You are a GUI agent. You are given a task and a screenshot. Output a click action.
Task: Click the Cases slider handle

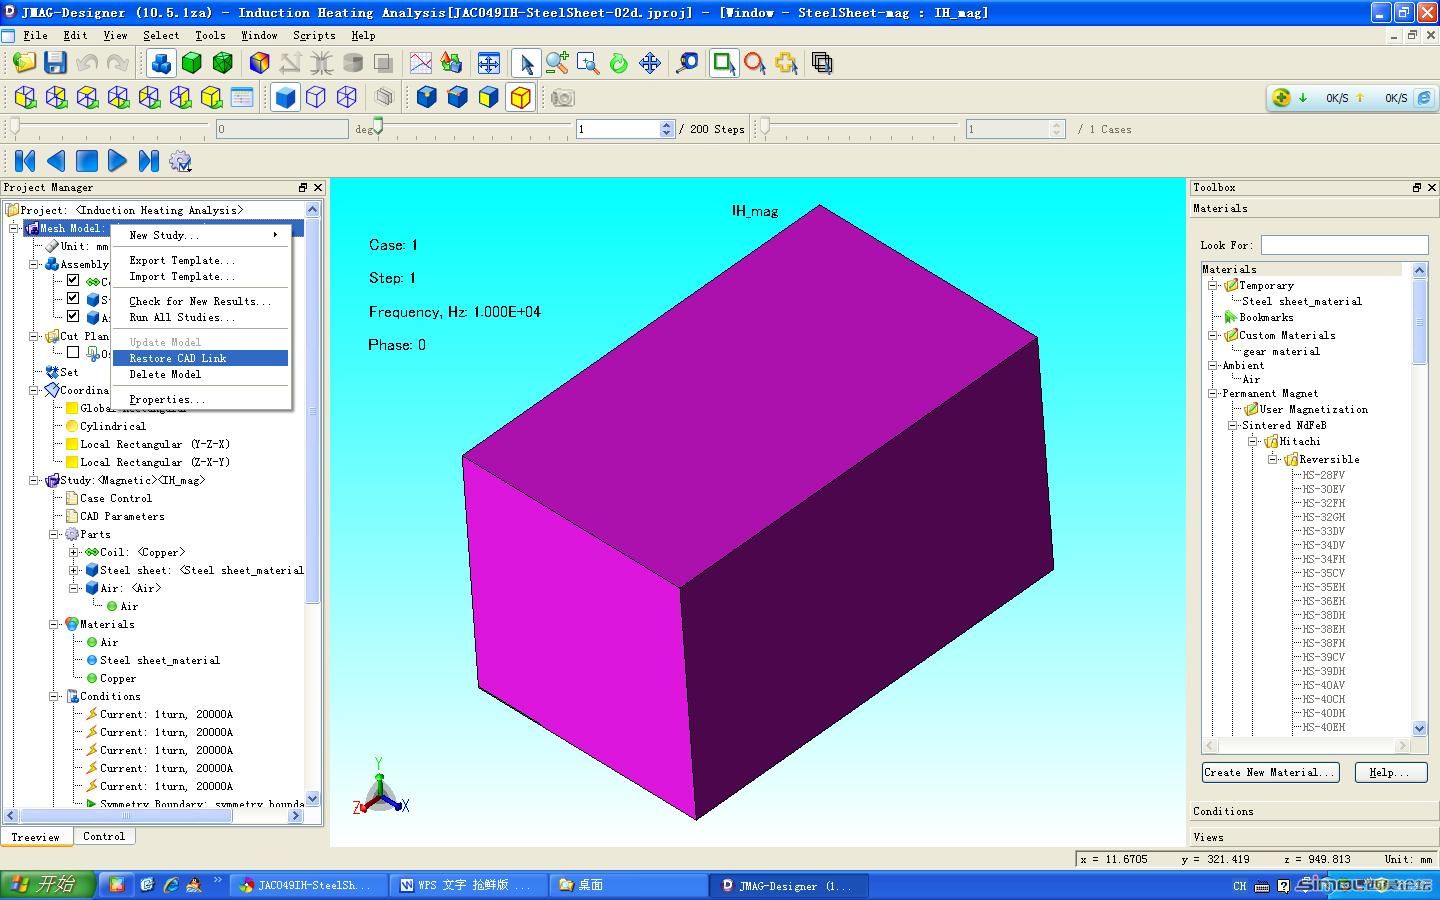tap(764, 128)
